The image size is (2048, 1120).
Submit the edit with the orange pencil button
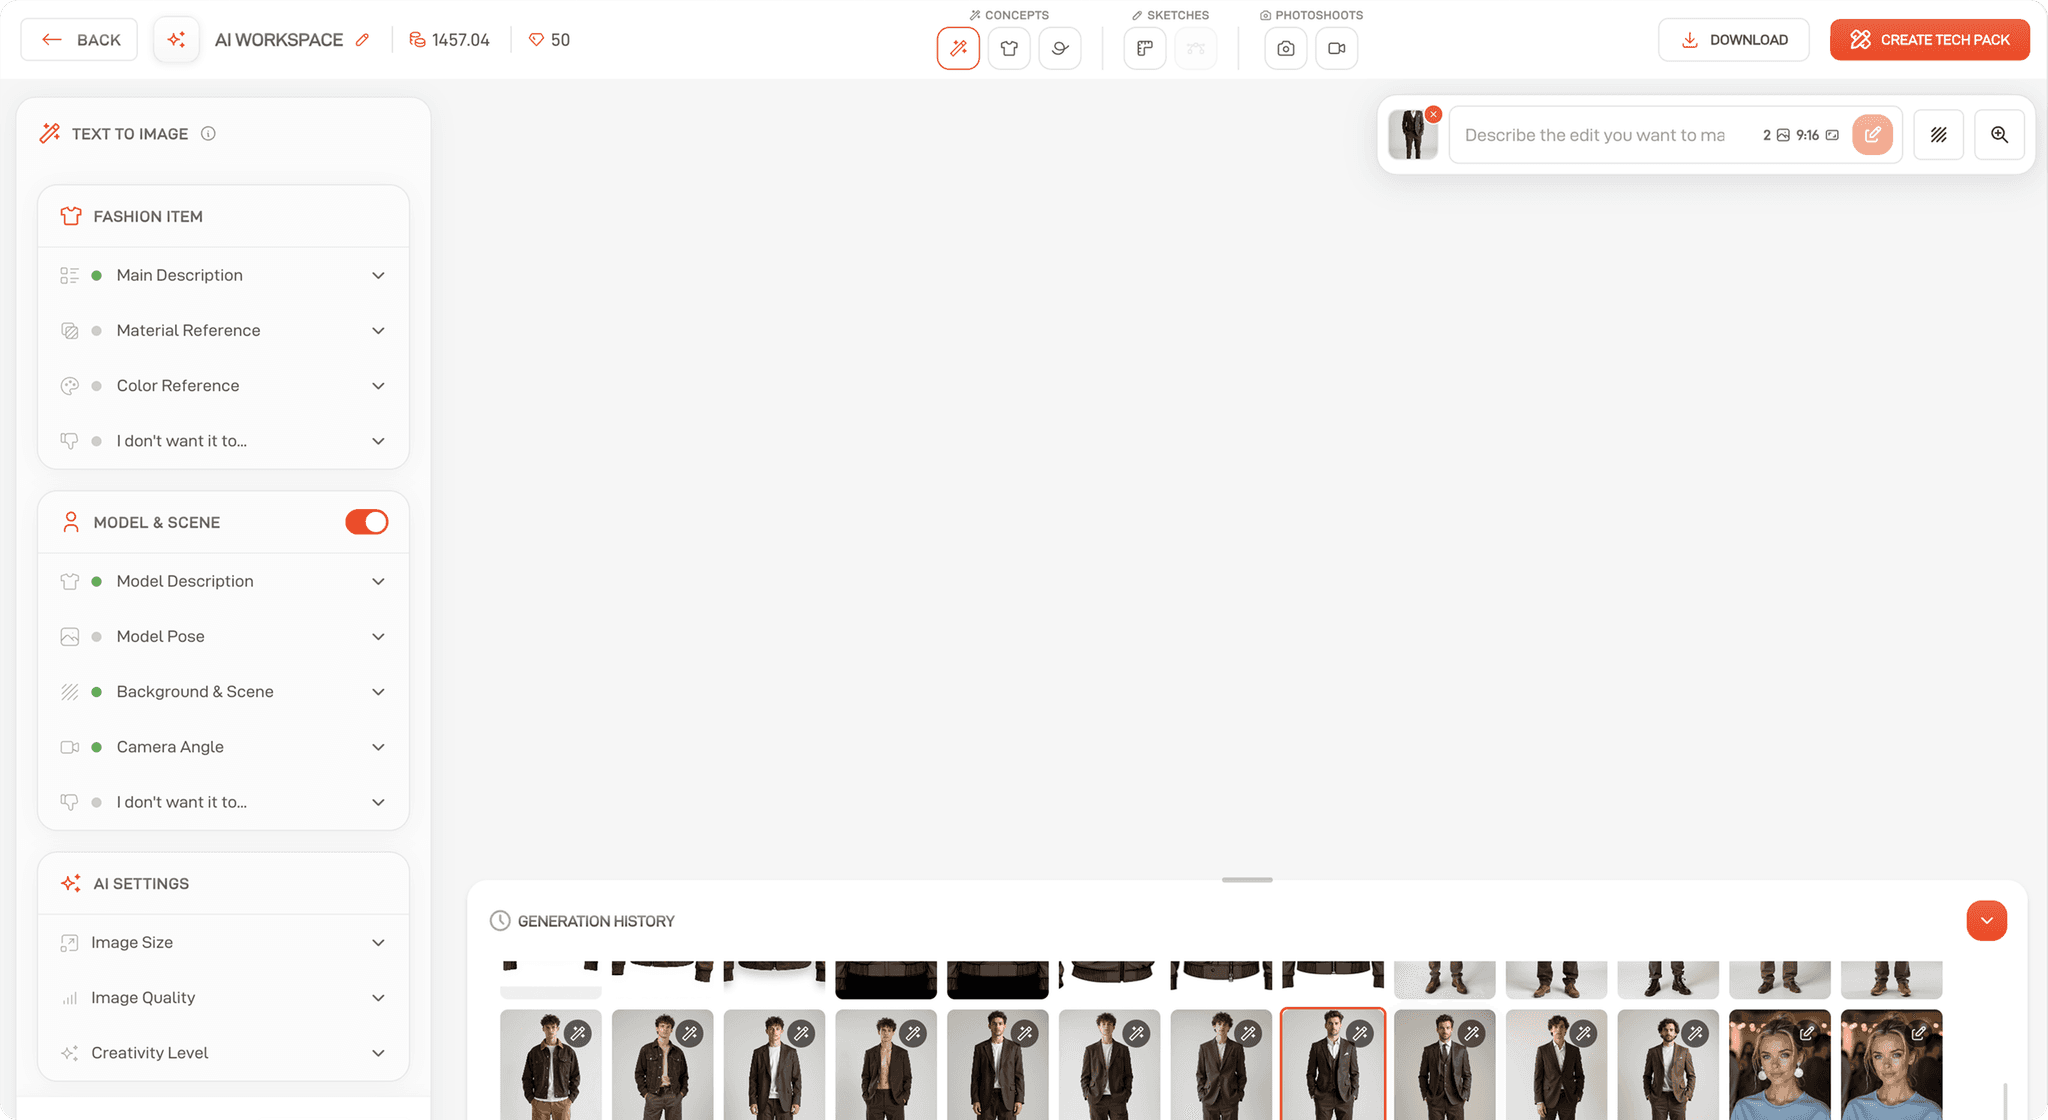pos(1872,135)
